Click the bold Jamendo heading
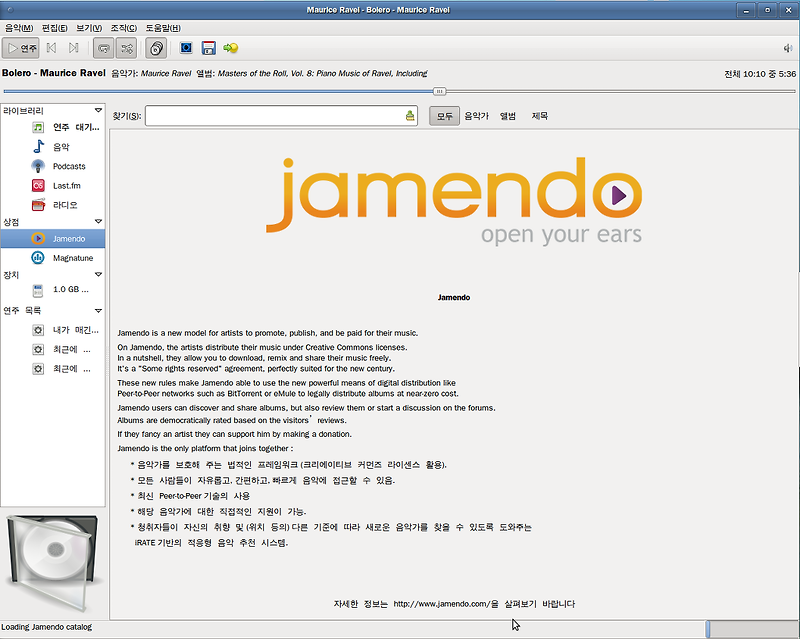Viewport: 800px width, 639px height. tap(454, 298)
